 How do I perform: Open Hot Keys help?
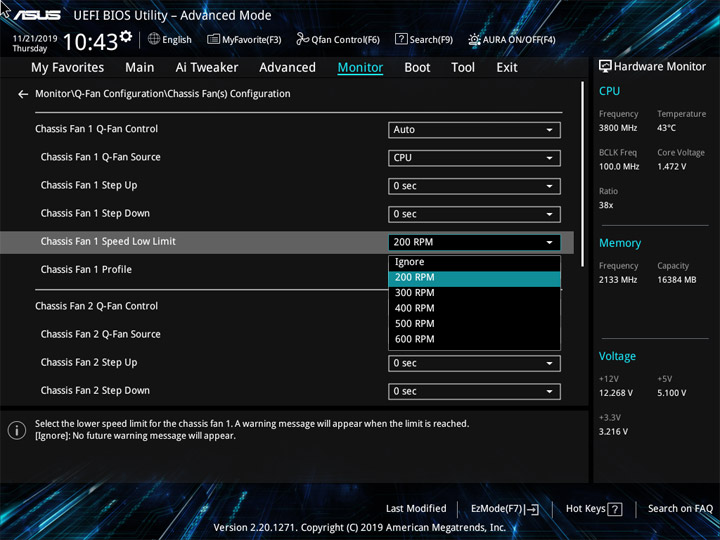pyautogui.click(x=594, y=509)
